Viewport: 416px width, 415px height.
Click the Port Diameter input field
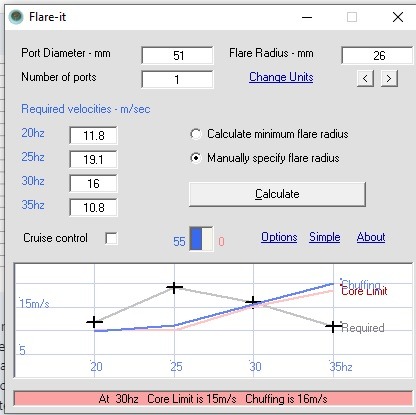(177, 55)
